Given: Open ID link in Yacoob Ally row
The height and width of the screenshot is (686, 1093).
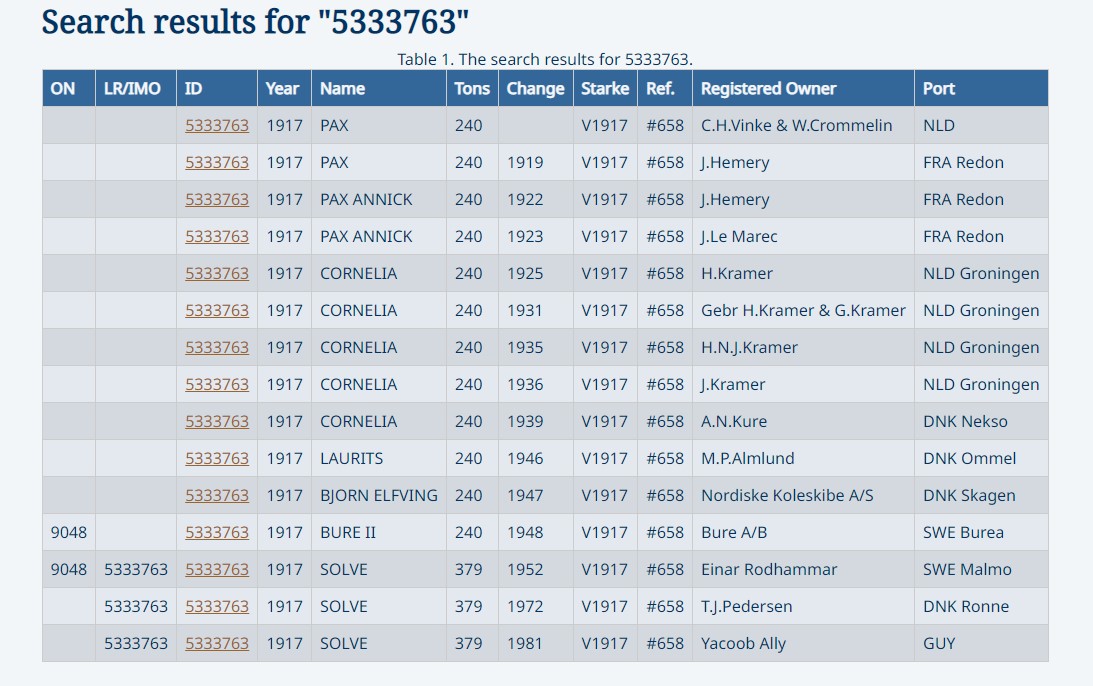Looking at the screenshot, I should point(217,643).
